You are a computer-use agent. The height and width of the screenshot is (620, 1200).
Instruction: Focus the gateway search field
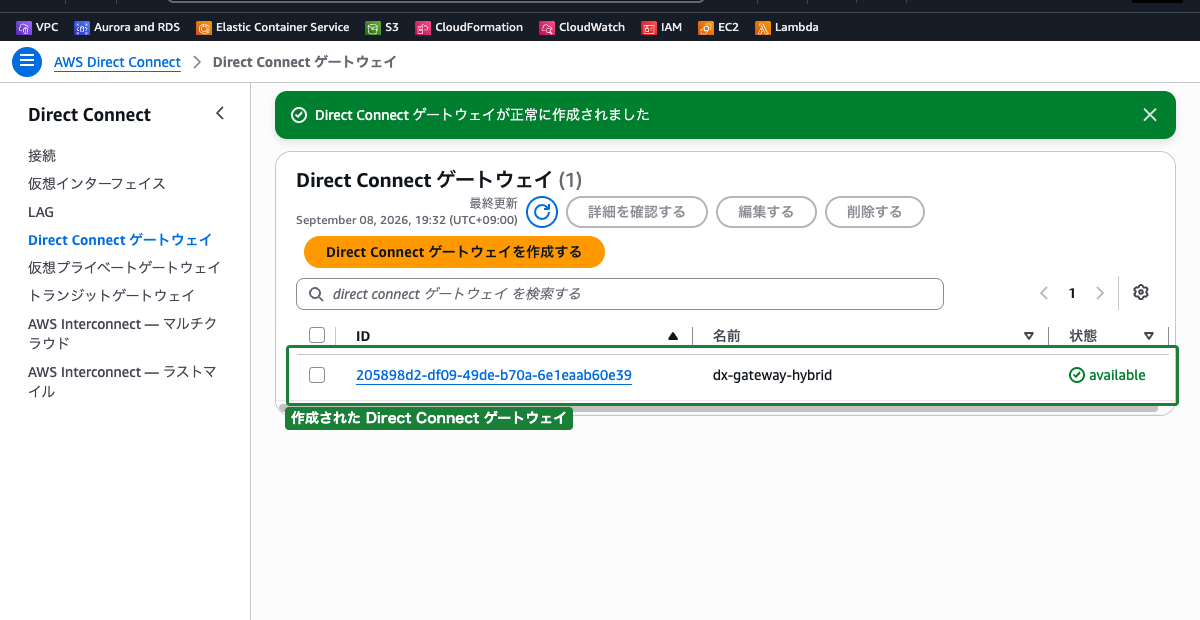(620, 294)
